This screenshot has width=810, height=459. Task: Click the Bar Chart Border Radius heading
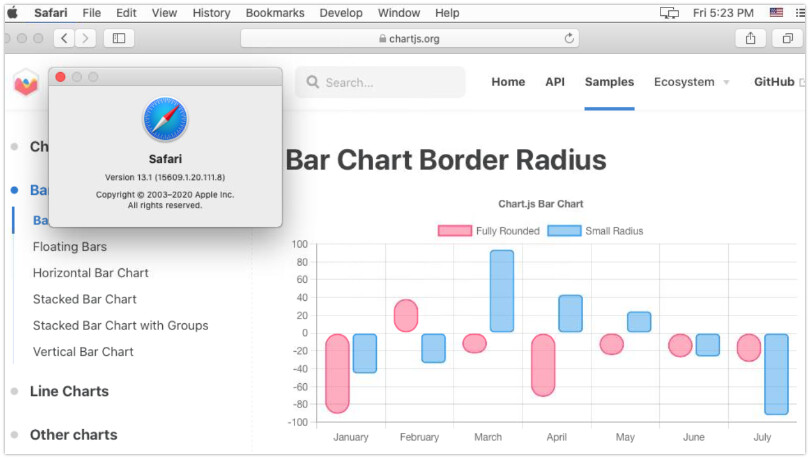coord(446,160)
